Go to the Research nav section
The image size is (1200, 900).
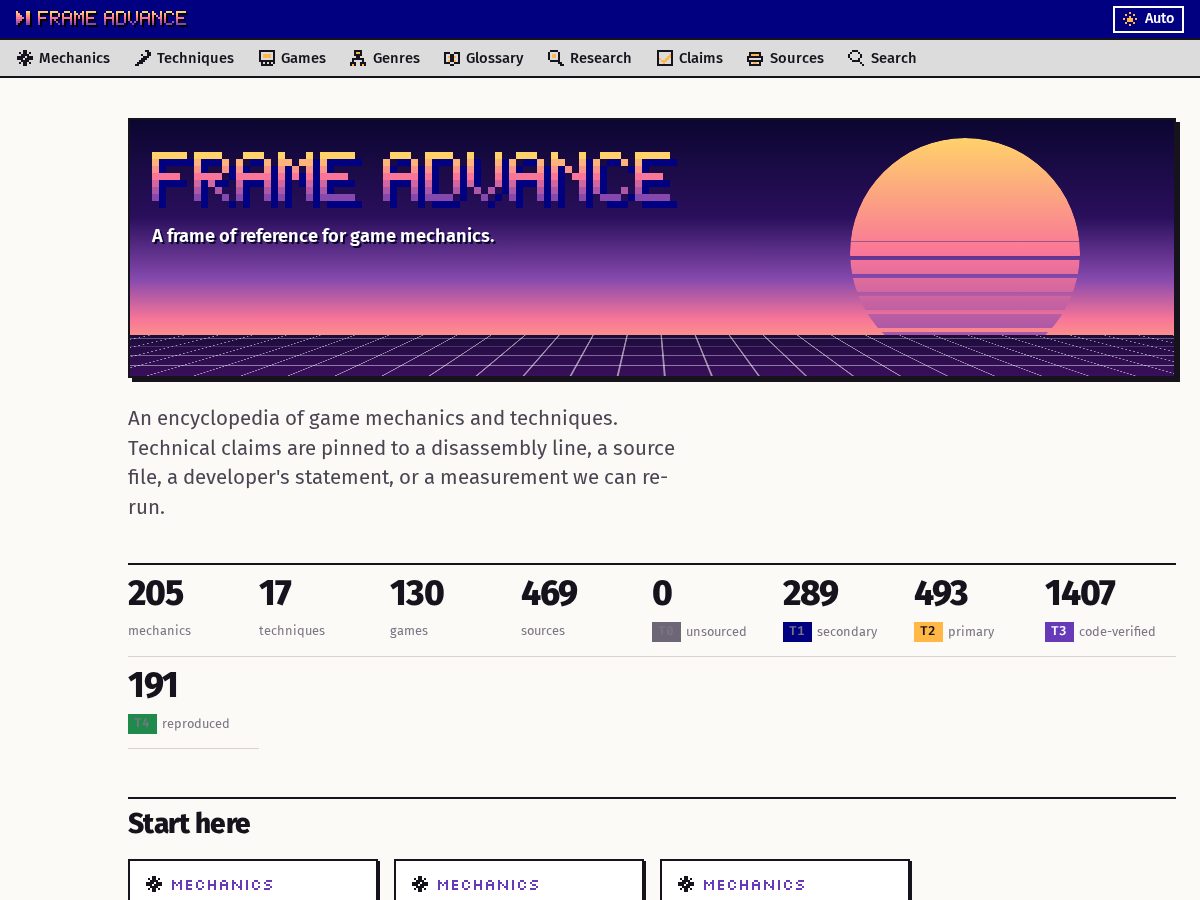click(x=590, y=58)
